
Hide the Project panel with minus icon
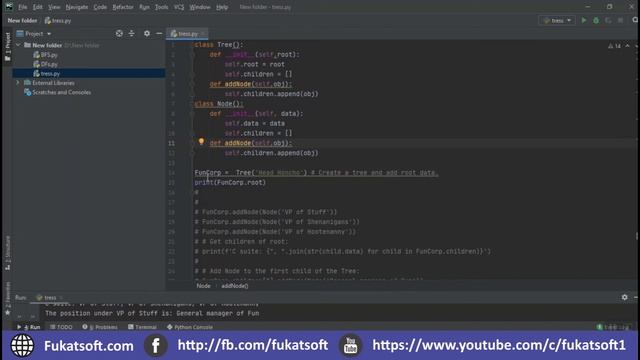coord(159,33)
